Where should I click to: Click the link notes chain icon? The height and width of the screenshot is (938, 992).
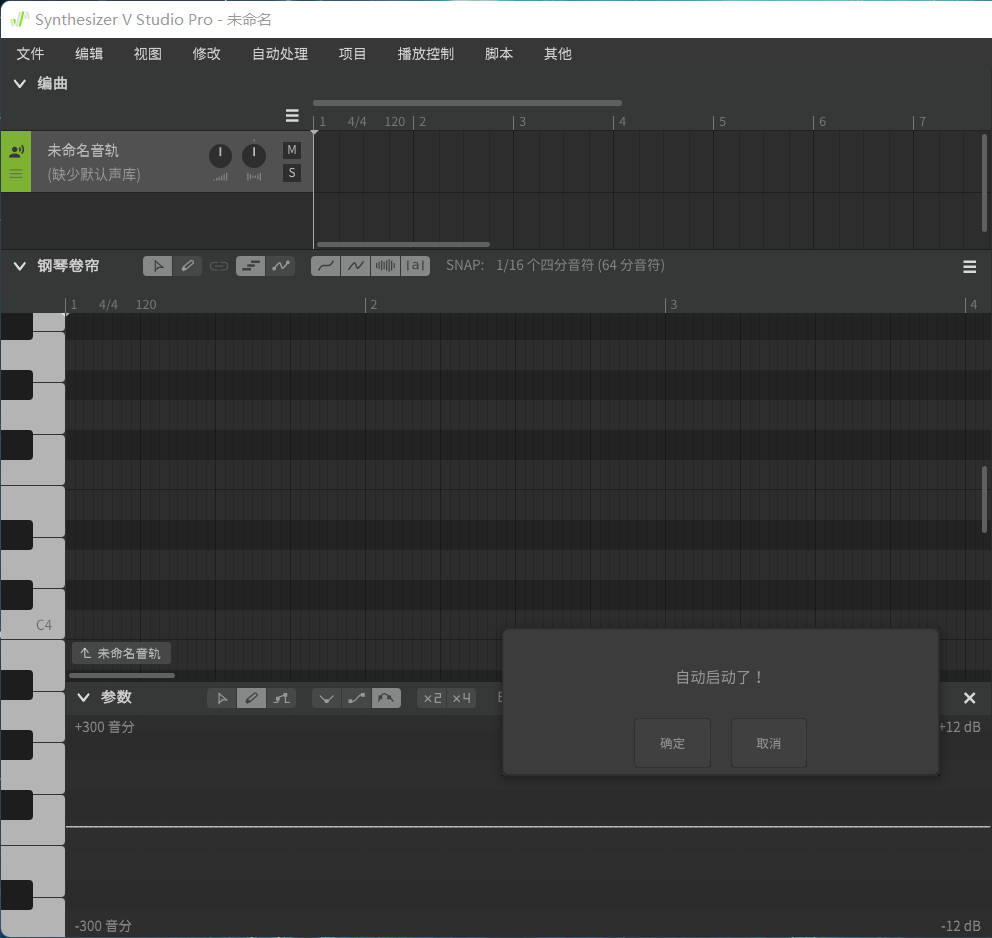(x=219, y=266)
